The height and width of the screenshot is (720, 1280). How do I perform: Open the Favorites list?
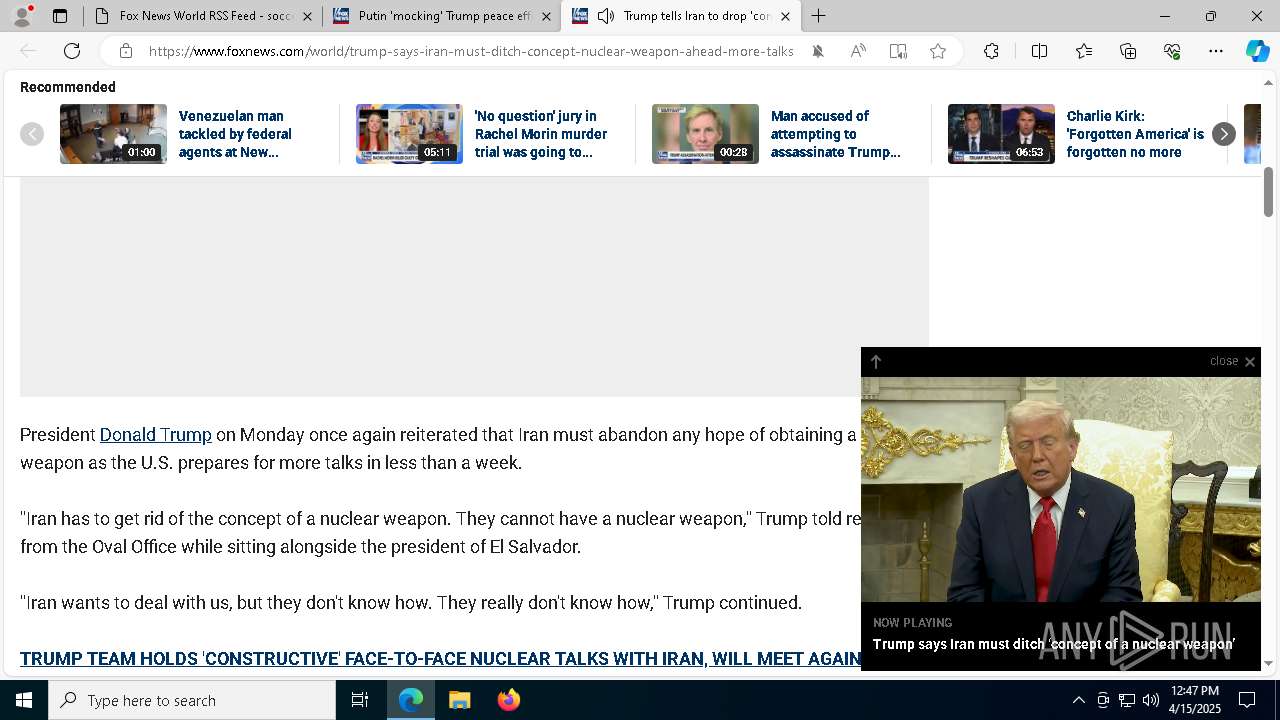(1084, 51)
